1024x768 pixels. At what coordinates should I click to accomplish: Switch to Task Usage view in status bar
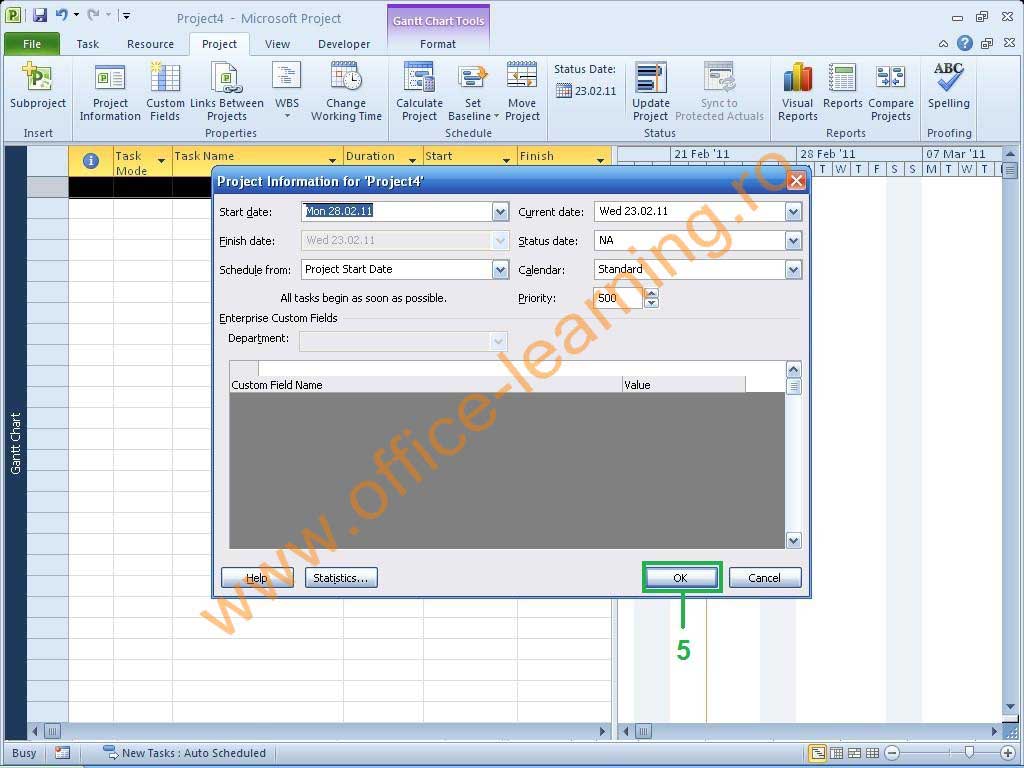pyautogui.click(x=835, y=753)
